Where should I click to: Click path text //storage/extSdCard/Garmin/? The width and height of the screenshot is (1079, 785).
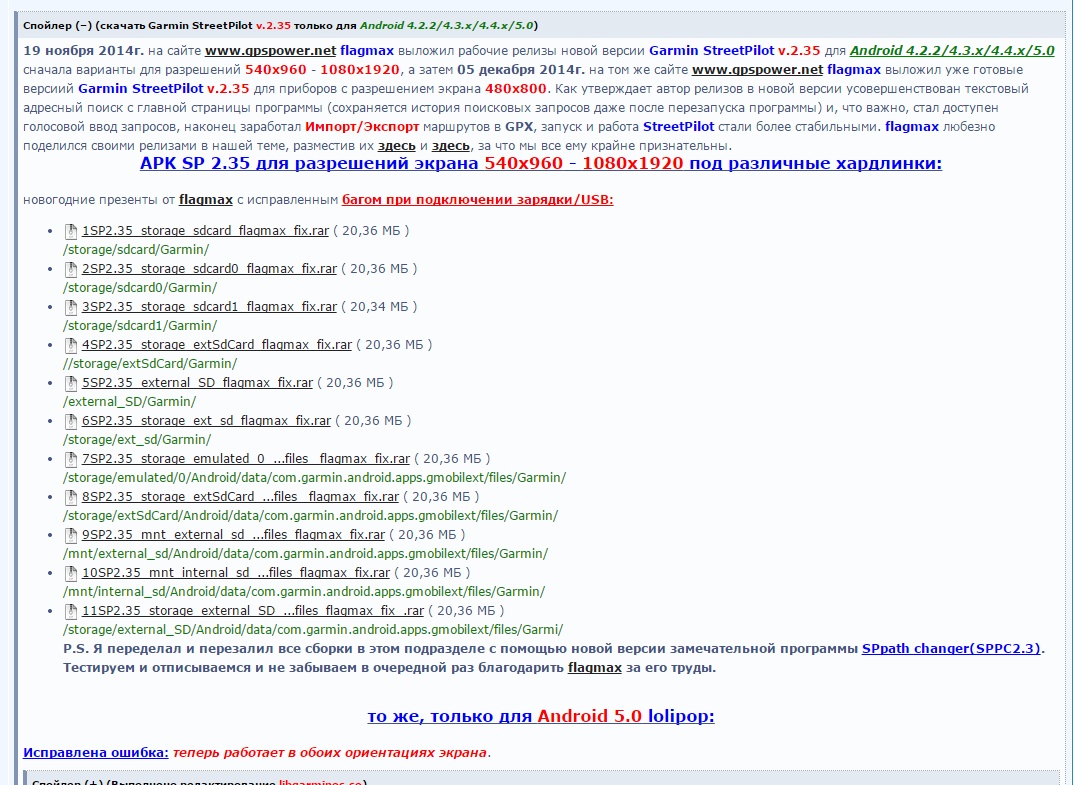pyautogui.click(x=150, y=363)
